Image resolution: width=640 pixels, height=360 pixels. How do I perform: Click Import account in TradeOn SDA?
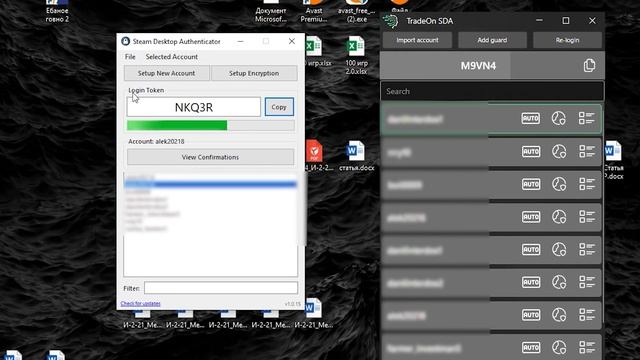pyautogui.click(x=417, y=40)
